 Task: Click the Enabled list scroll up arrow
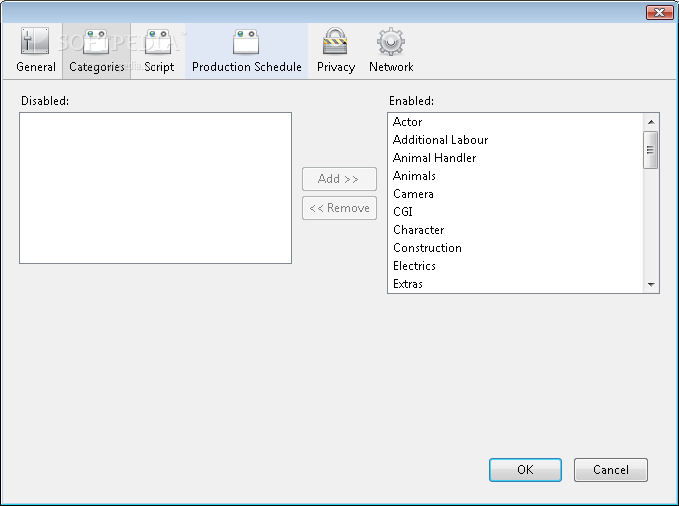coord(651,122)
